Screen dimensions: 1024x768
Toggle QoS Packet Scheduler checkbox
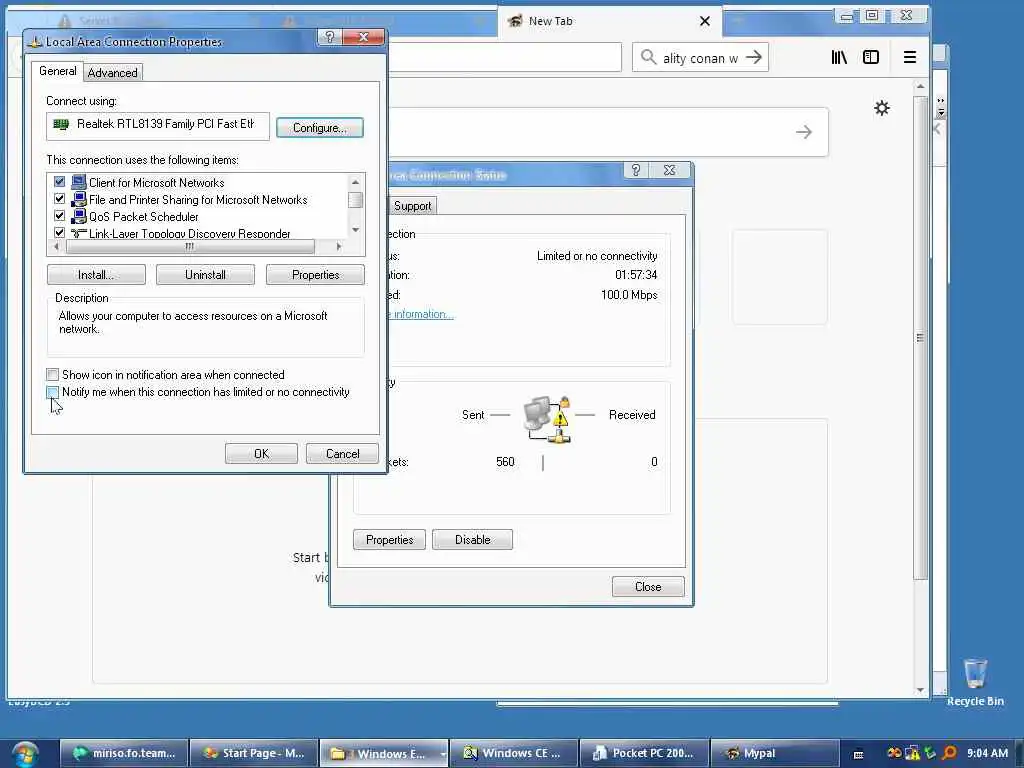pos(59,216)
